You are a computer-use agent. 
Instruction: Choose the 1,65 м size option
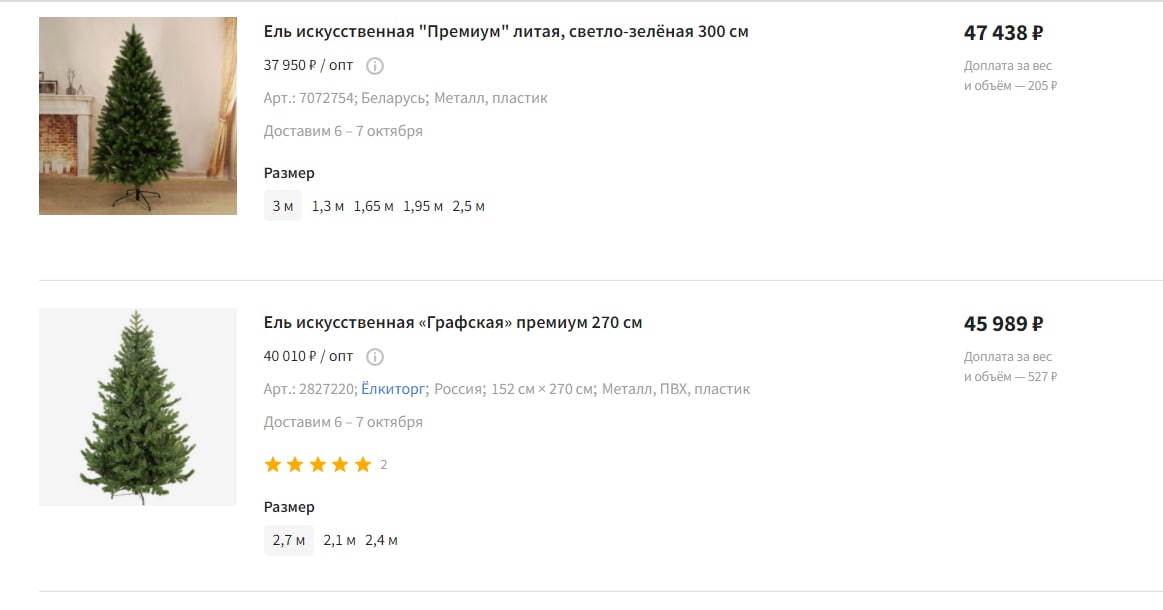[373, 207]
